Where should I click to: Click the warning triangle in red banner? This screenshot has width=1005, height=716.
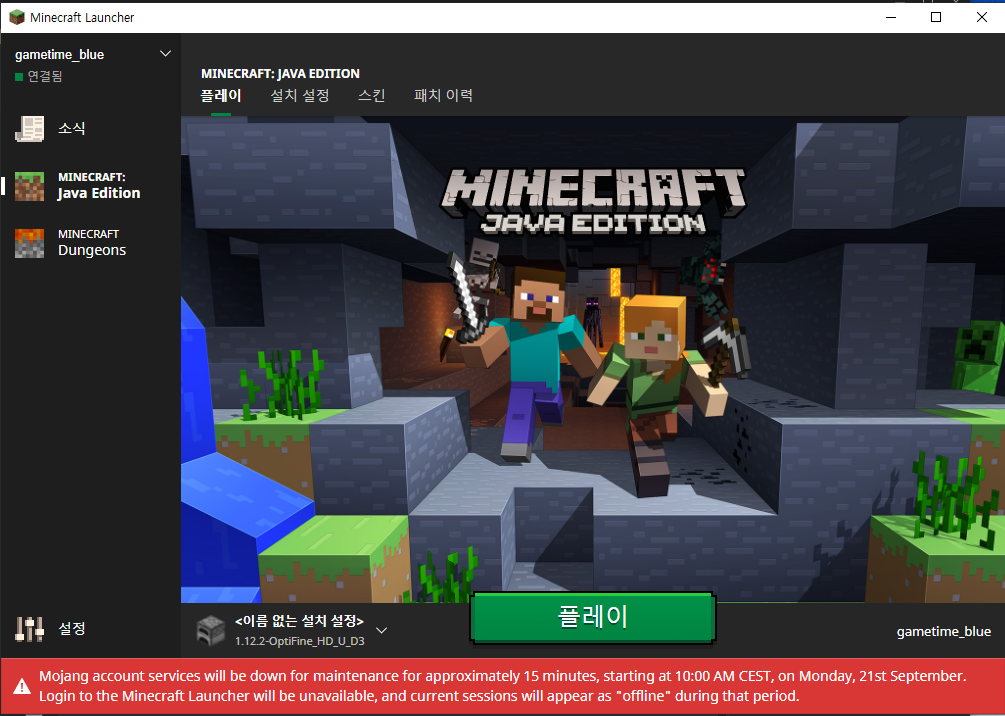pos(22,687)
